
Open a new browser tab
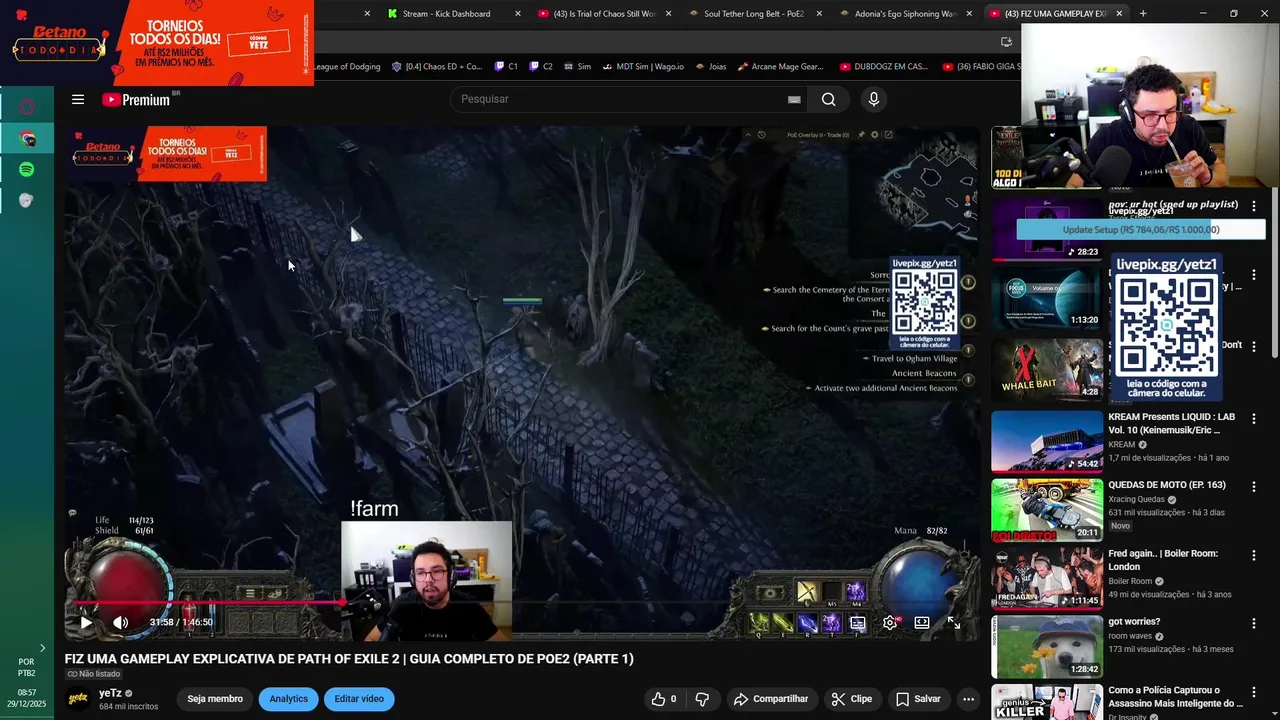1143,14
